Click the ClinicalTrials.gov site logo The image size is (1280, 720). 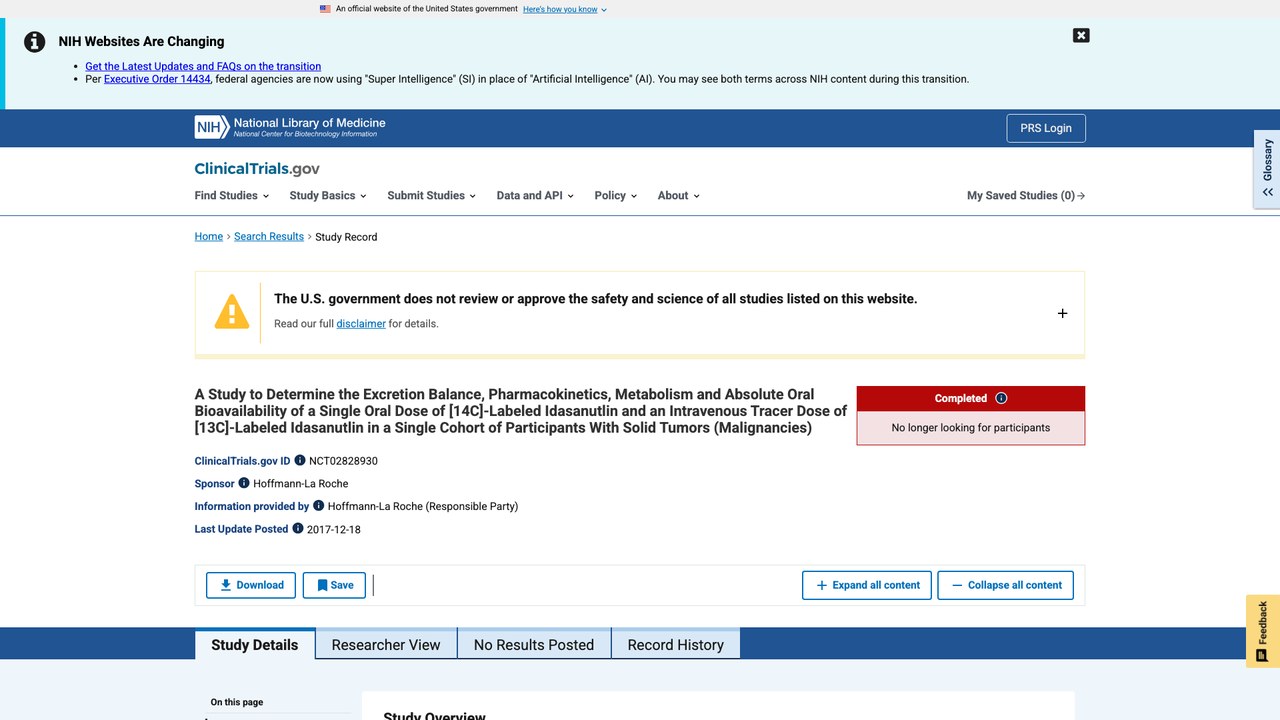(257, 169)
